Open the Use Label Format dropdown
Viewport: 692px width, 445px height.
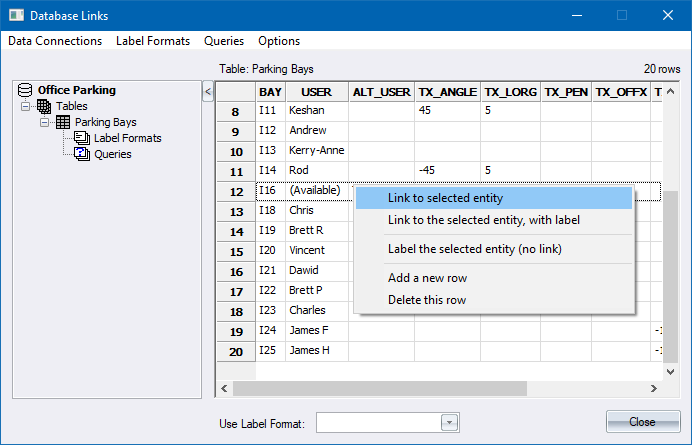449,423
